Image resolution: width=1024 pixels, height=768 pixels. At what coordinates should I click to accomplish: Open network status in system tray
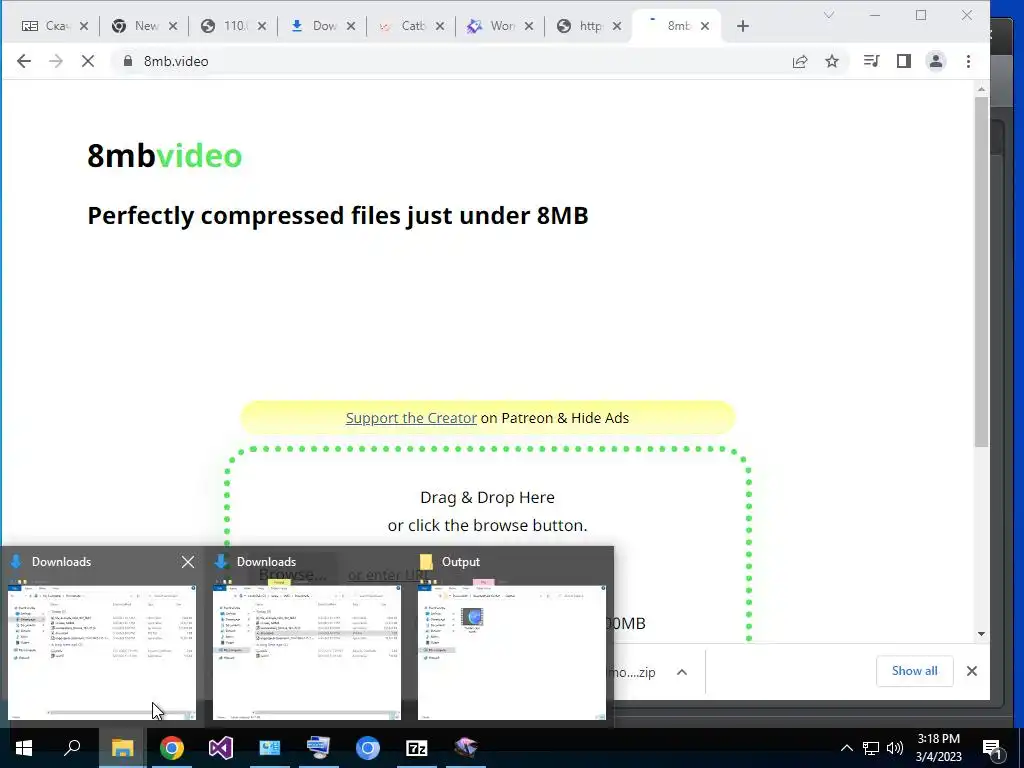[x=871, y=748]
